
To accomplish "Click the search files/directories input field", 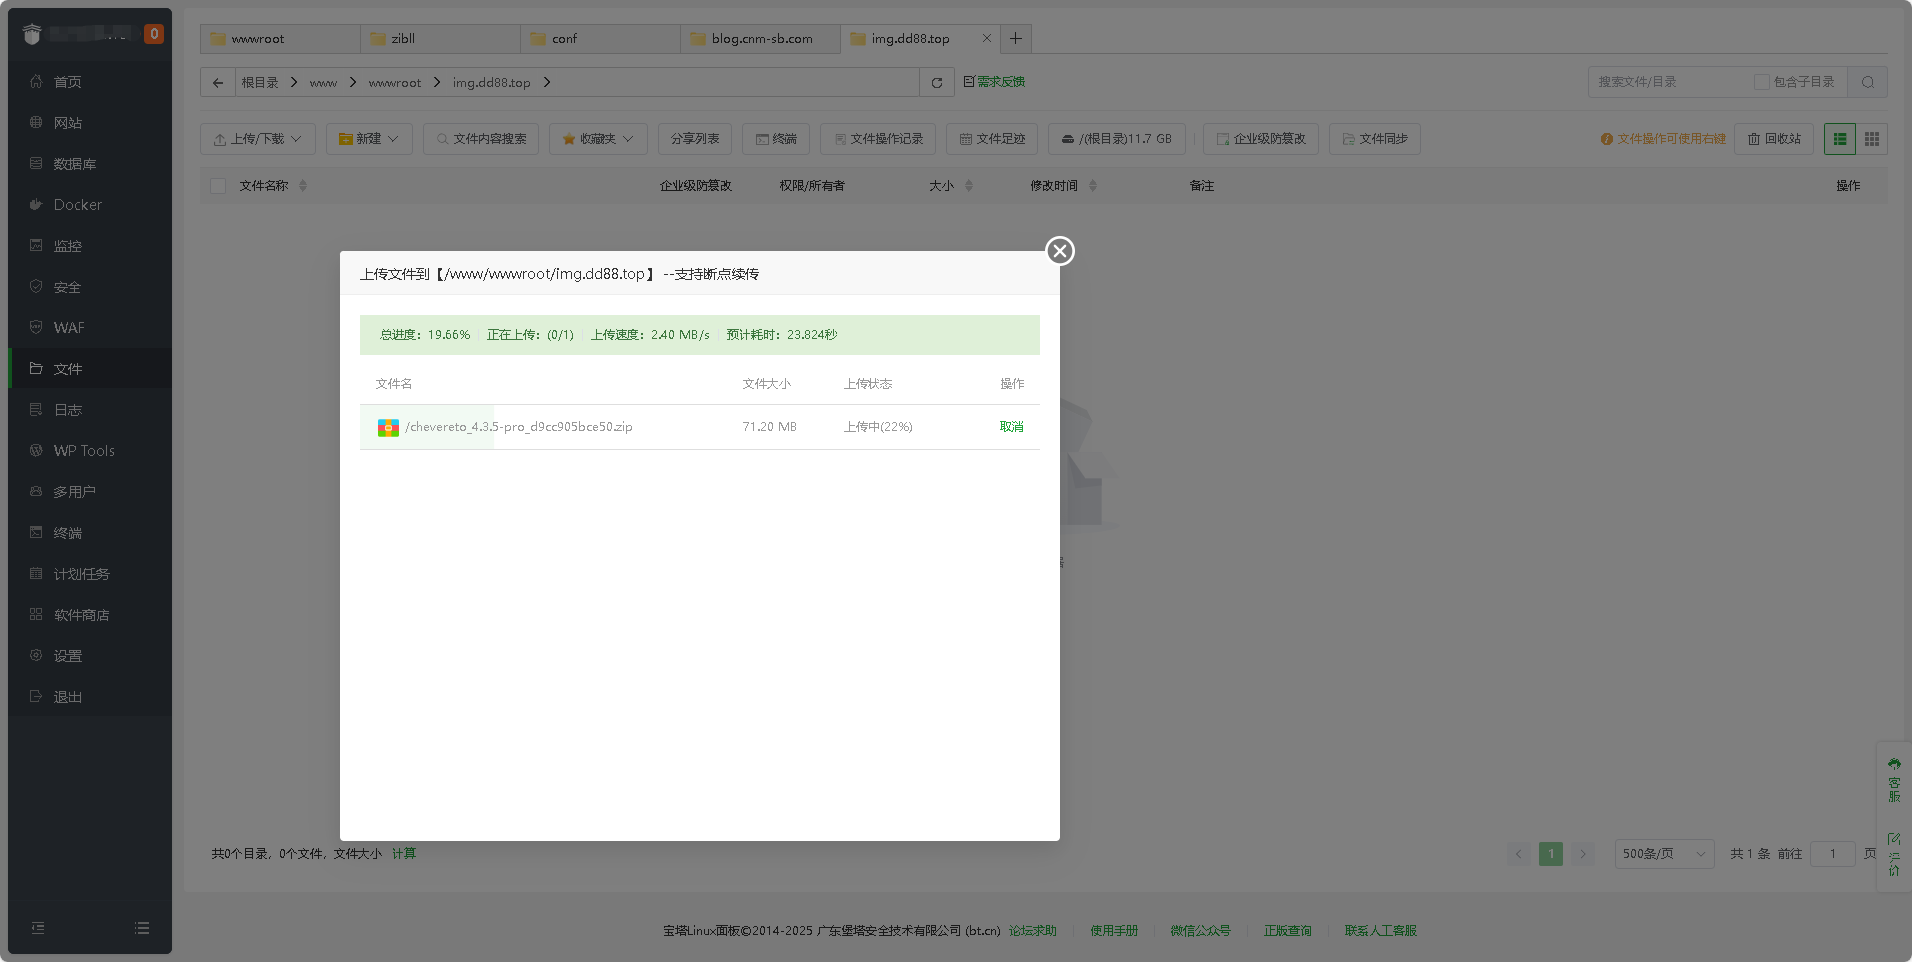I will click(x=1670, y=82).
